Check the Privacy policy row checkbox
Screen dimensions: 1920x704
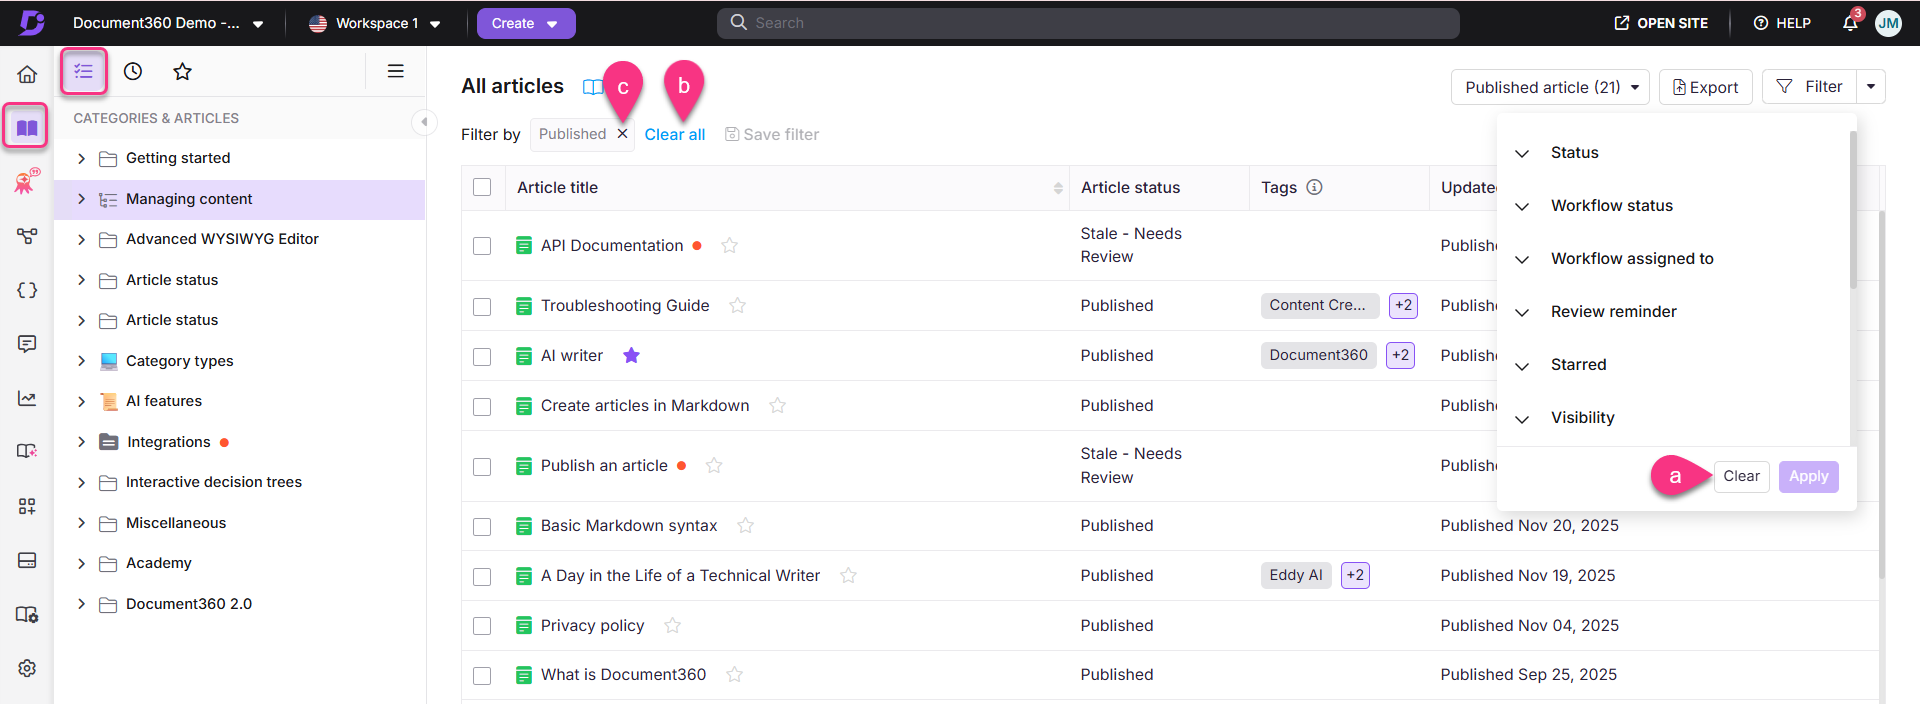pos(482,626)
